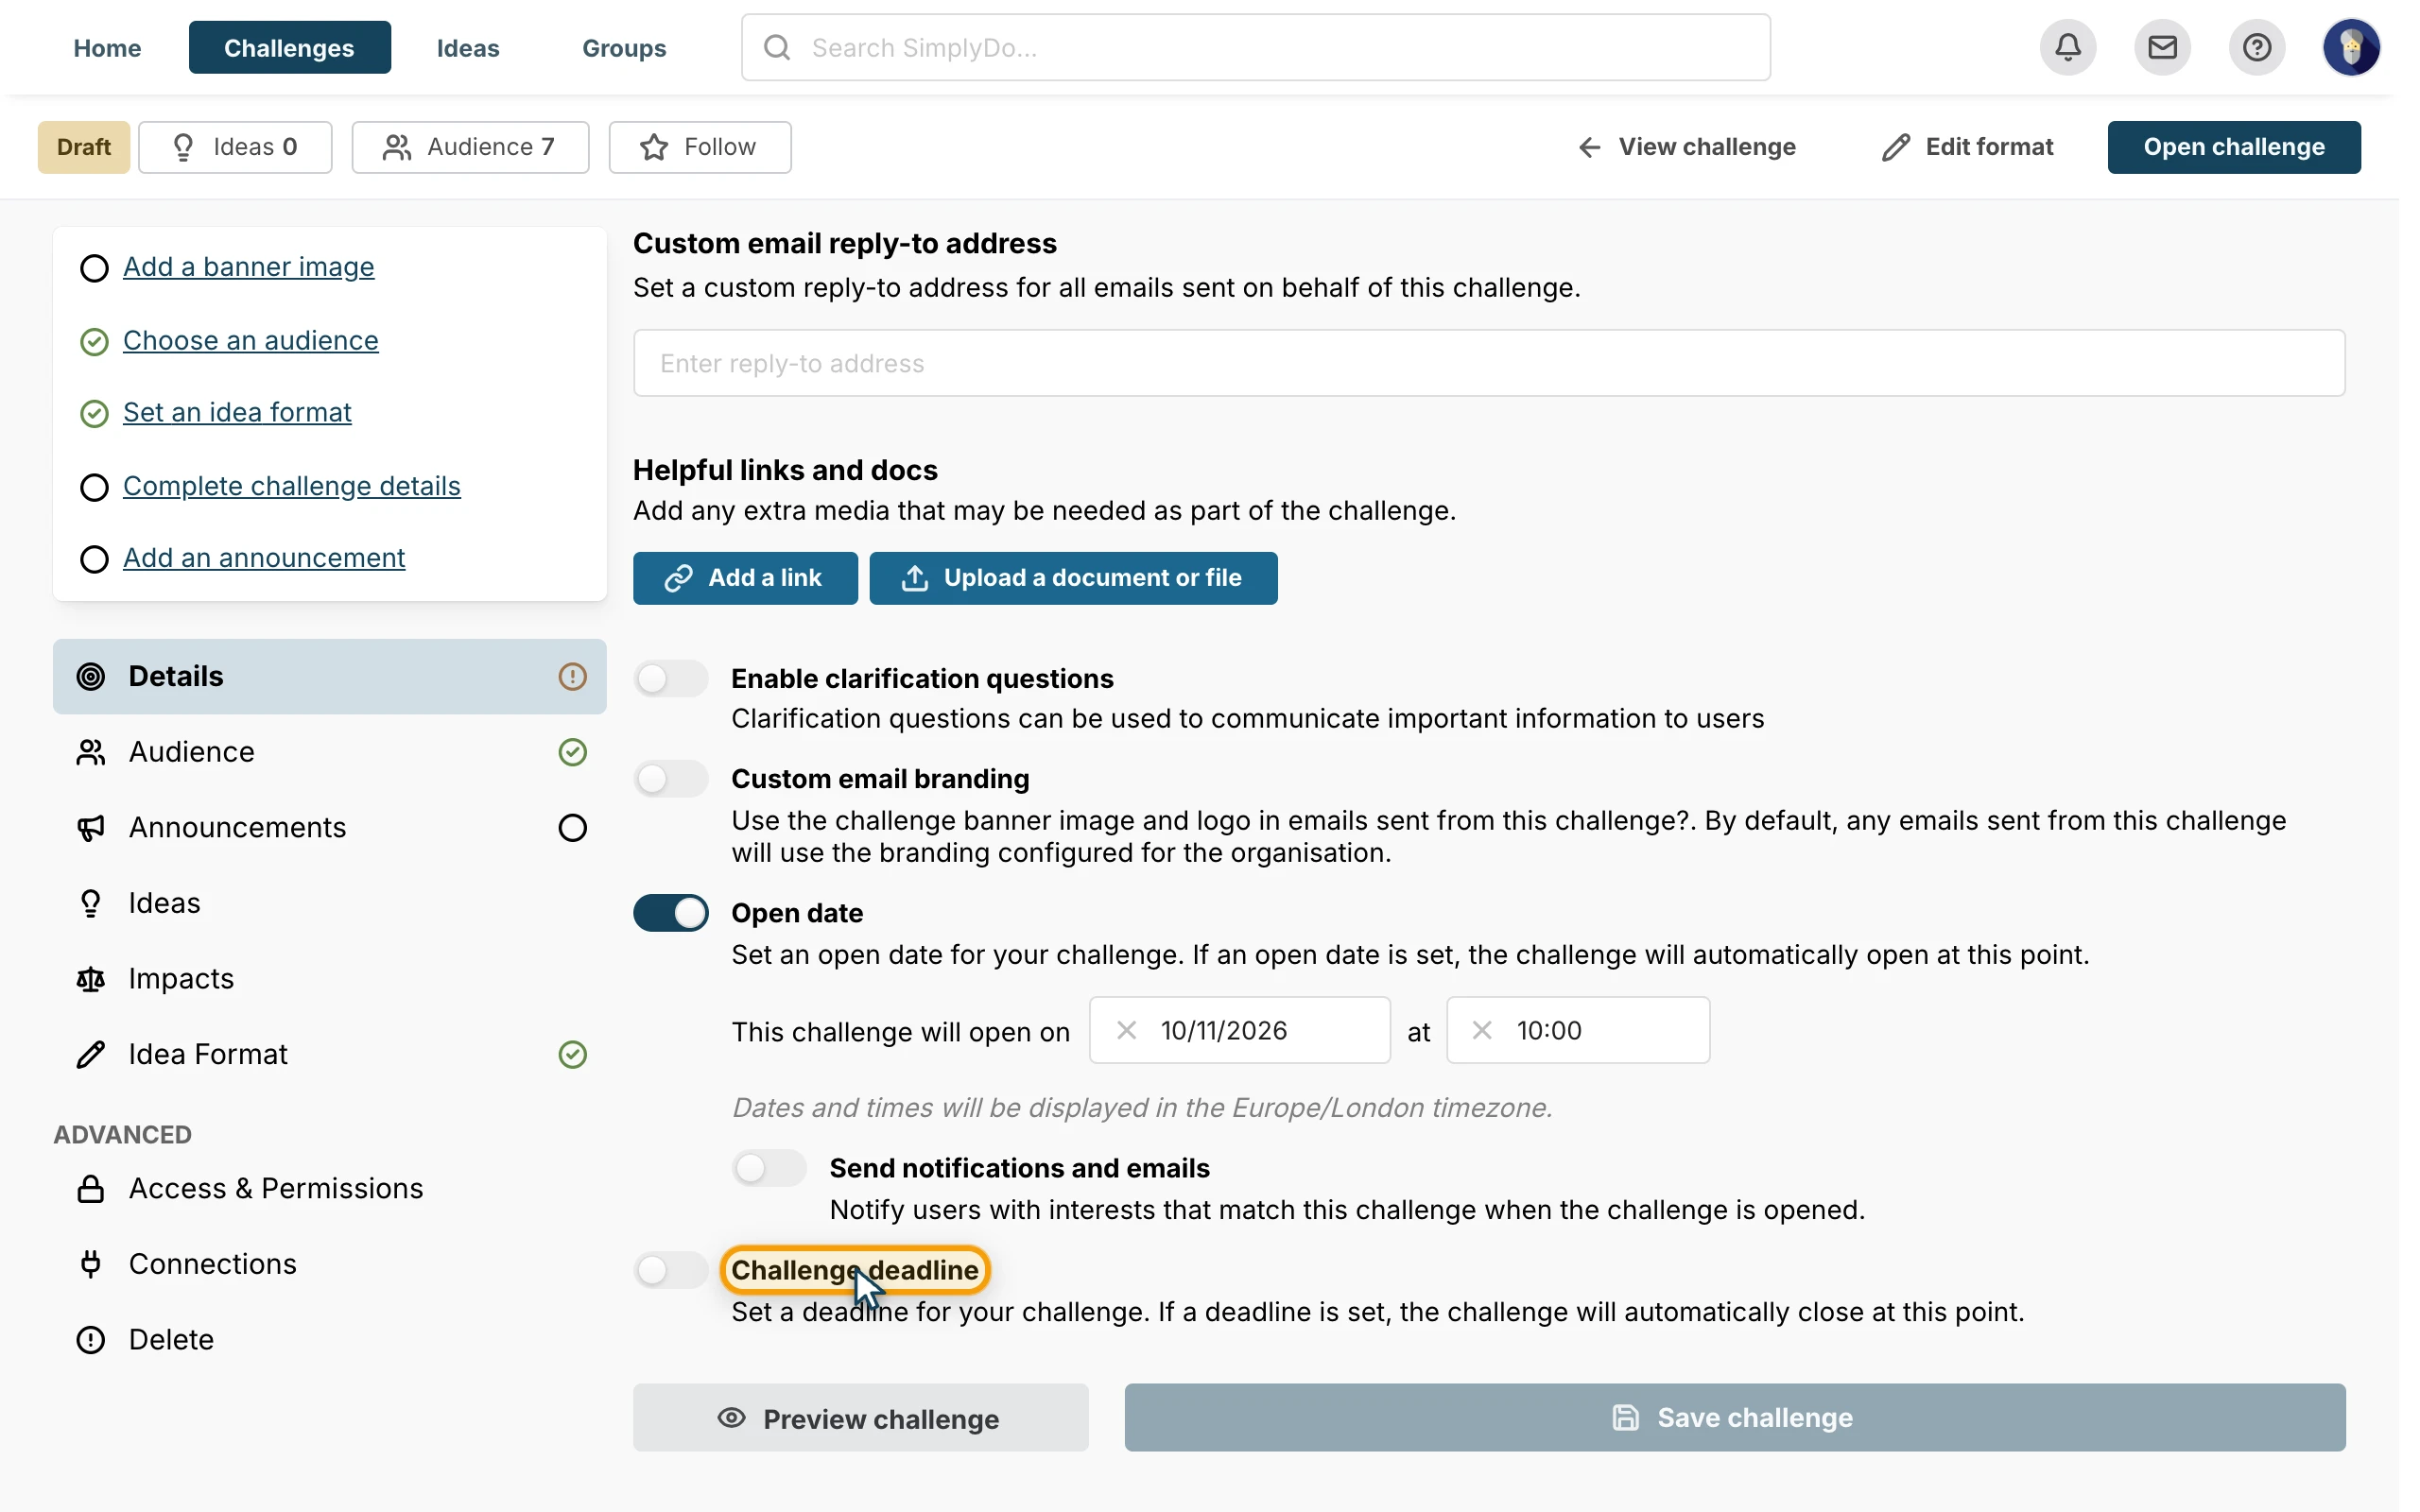Open the notifications bell icon
The image size is (2420, 1512).
tap(2067, 47)
